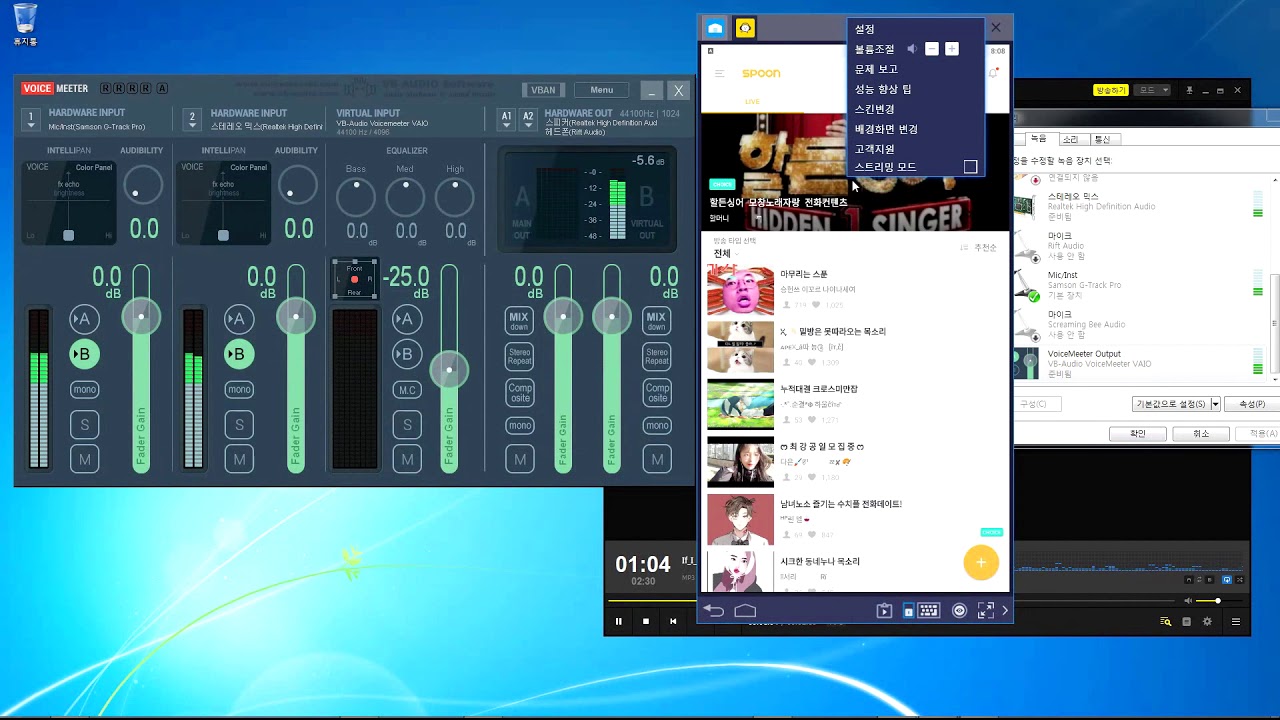
Task: Open the 아무리는 스푼 broadcast thumbnail
Action: 740,290
